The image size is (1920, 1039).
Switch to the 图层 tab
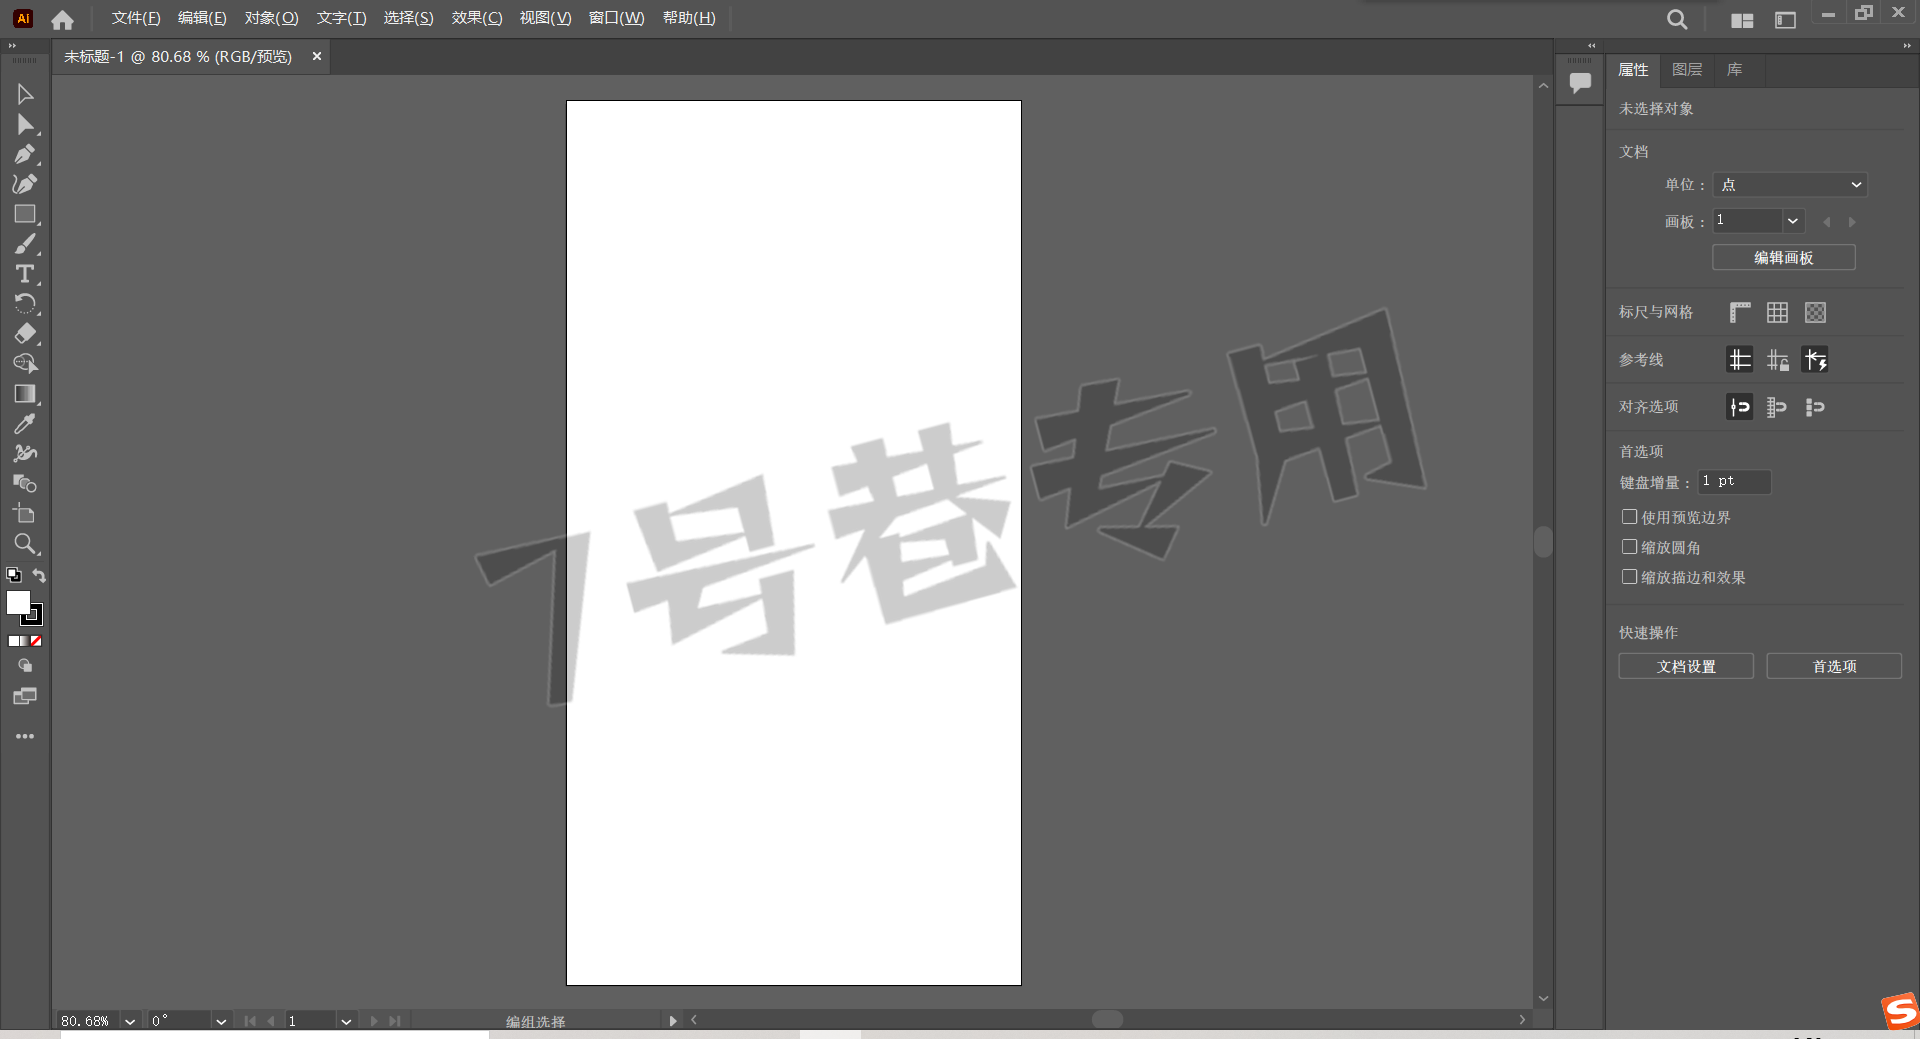tap(1687, 70)
